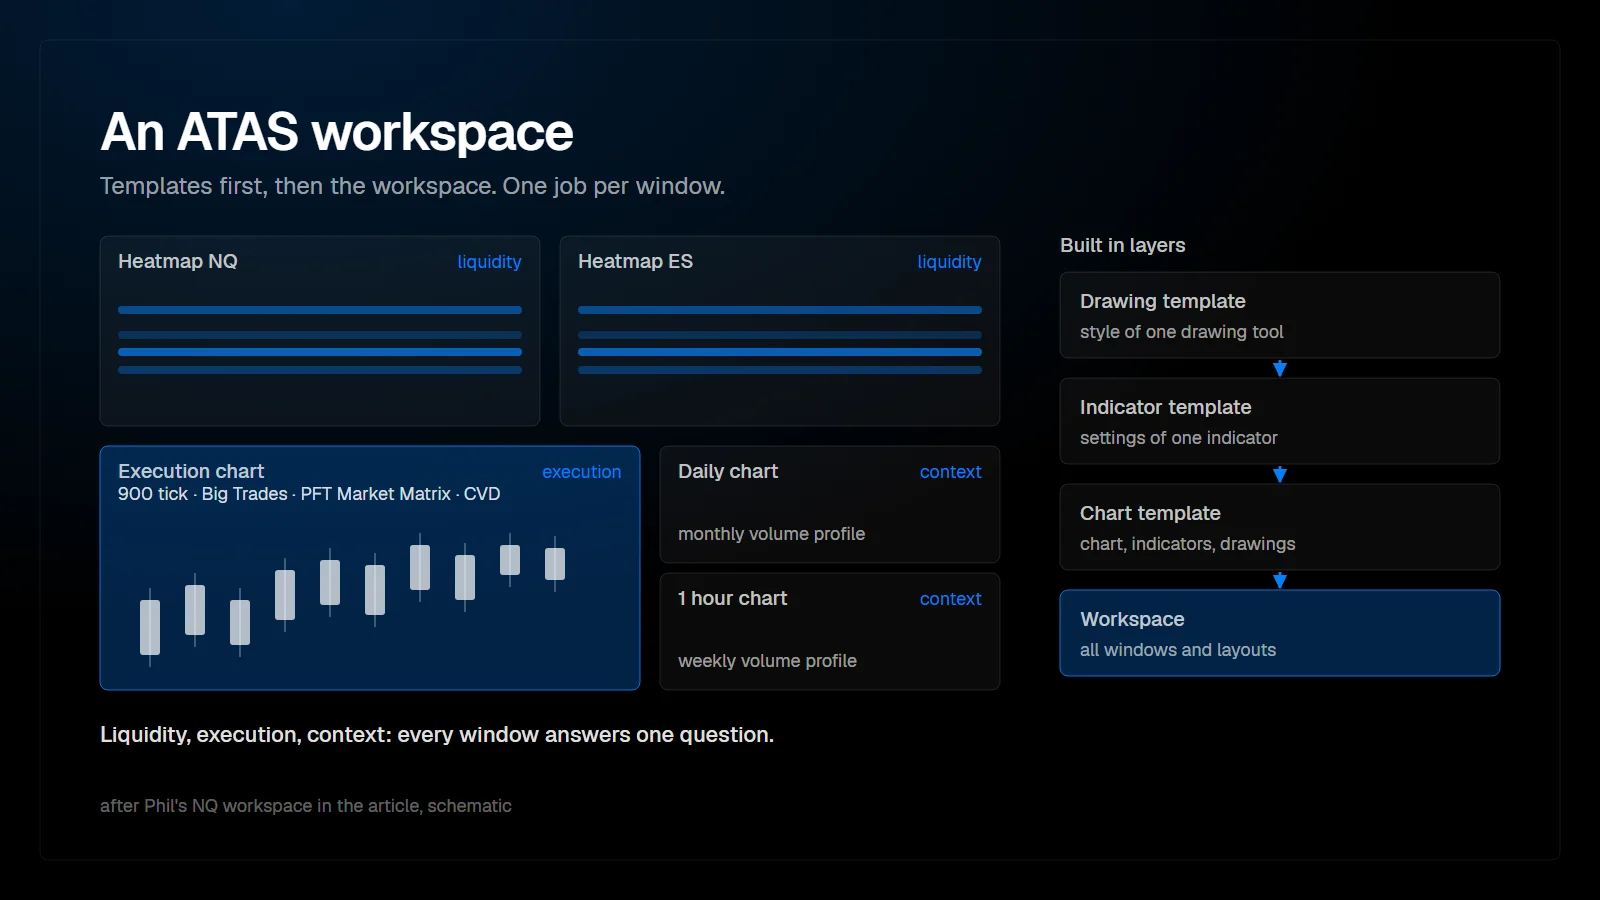
Task: Click the Daily chart window title
Action: click(728, 471)
